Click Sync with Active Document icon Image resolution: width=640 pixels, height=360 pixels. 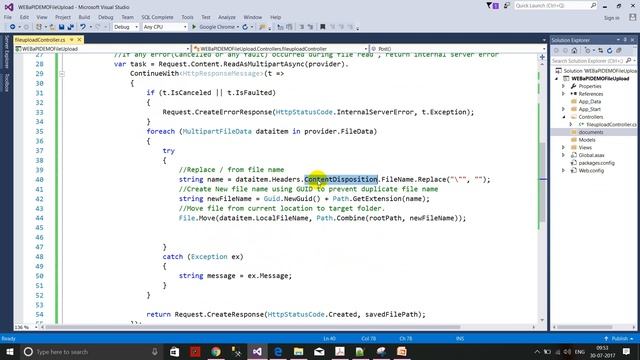click(600, 51)
